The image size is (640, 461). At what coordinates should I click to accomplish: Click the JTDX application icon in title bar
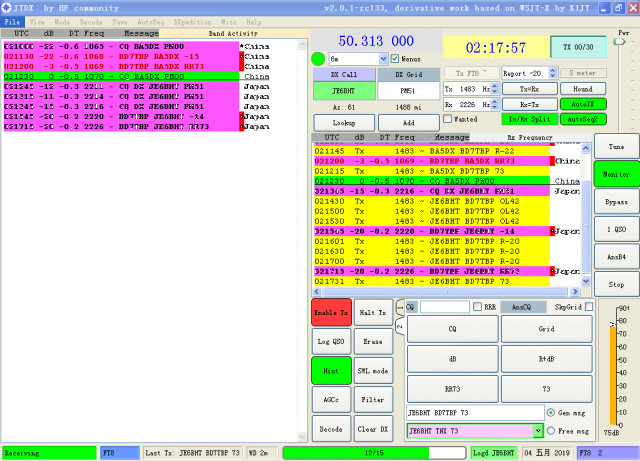click(6, 7)
